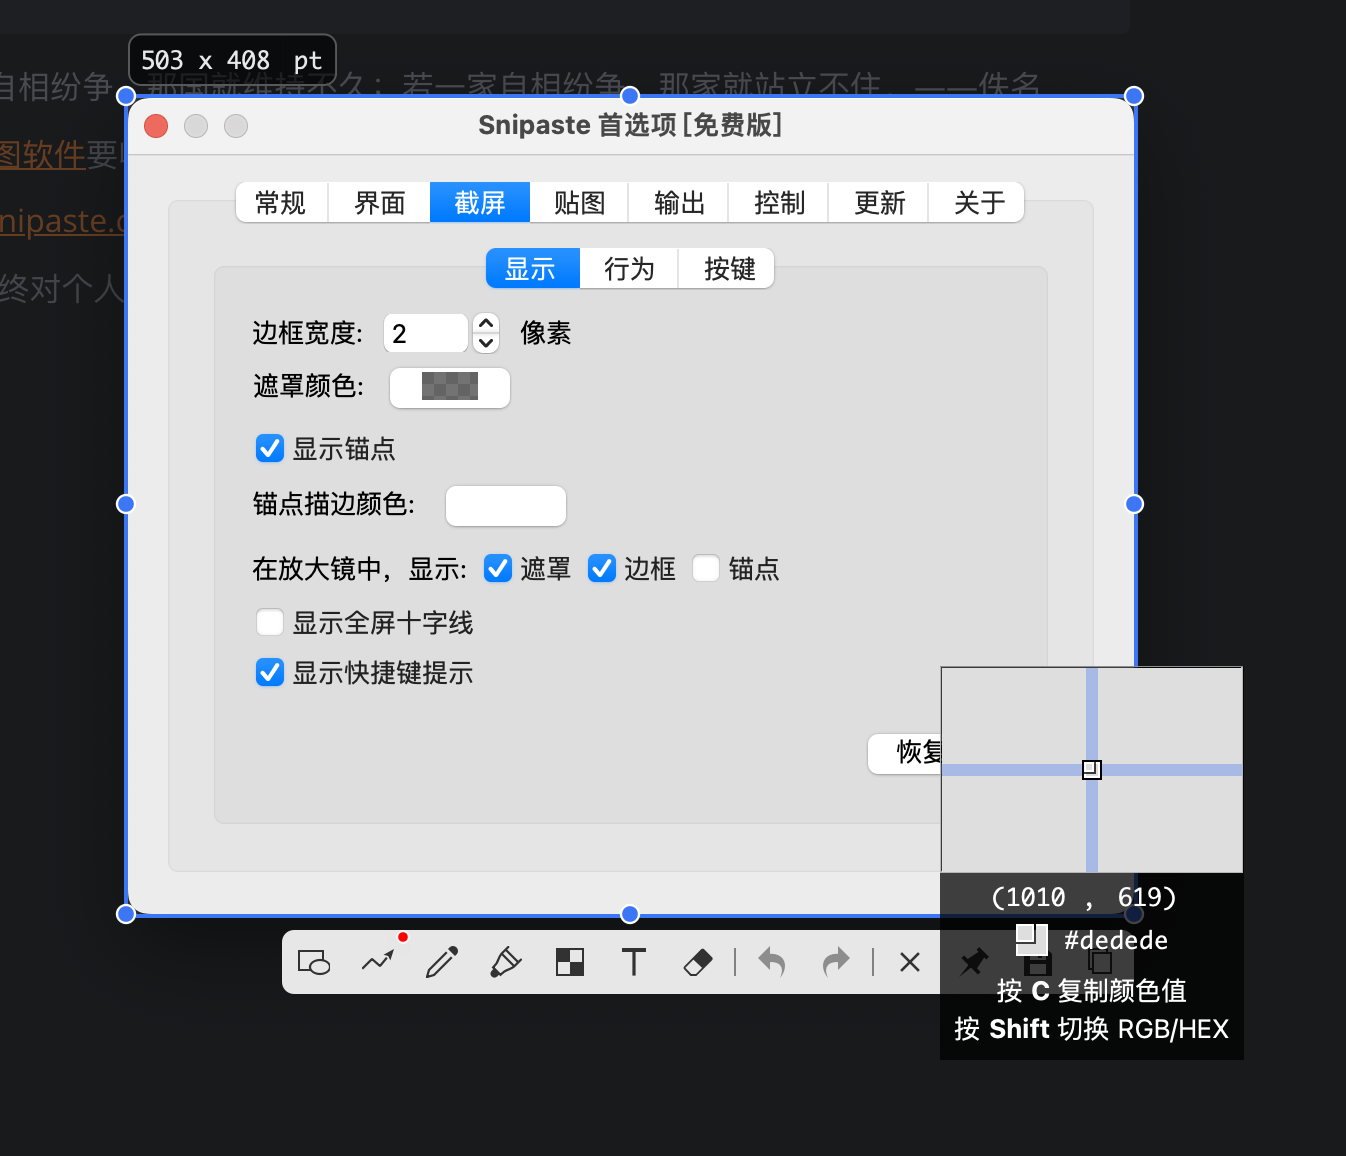1346x1156 pixels.
Task: Select the highlighter marker tool
Action: click(x=506, y=962)
